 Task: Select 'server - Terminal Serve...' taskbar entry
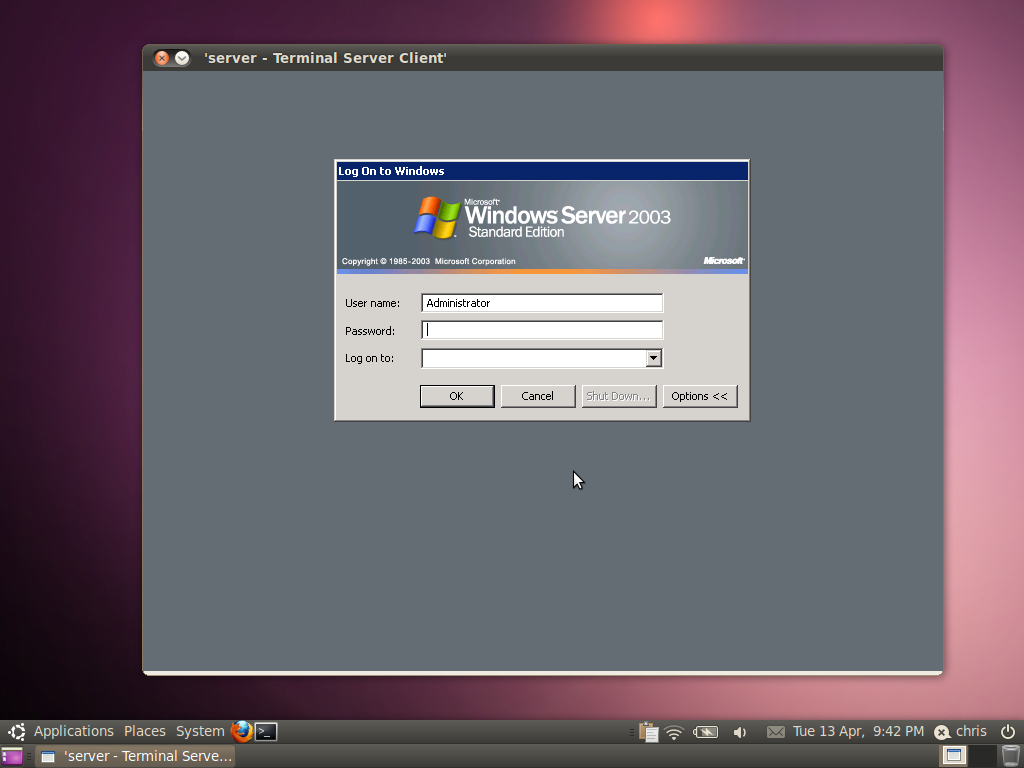[x=135, y=756]
